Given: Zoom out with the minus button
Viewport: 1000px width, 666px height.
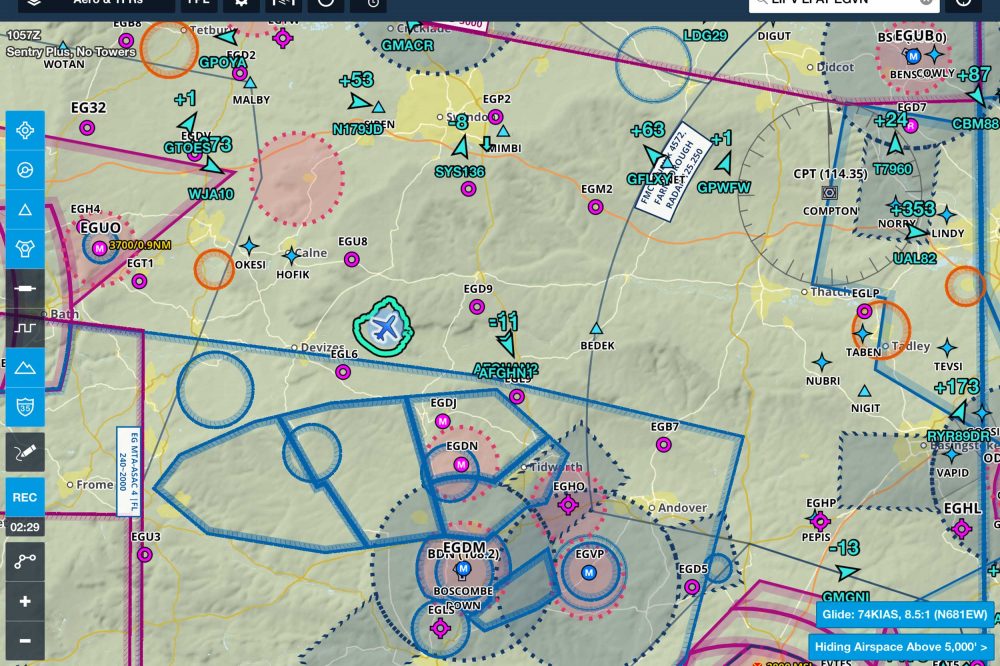Looking at the screenshot, I should 25,640.
